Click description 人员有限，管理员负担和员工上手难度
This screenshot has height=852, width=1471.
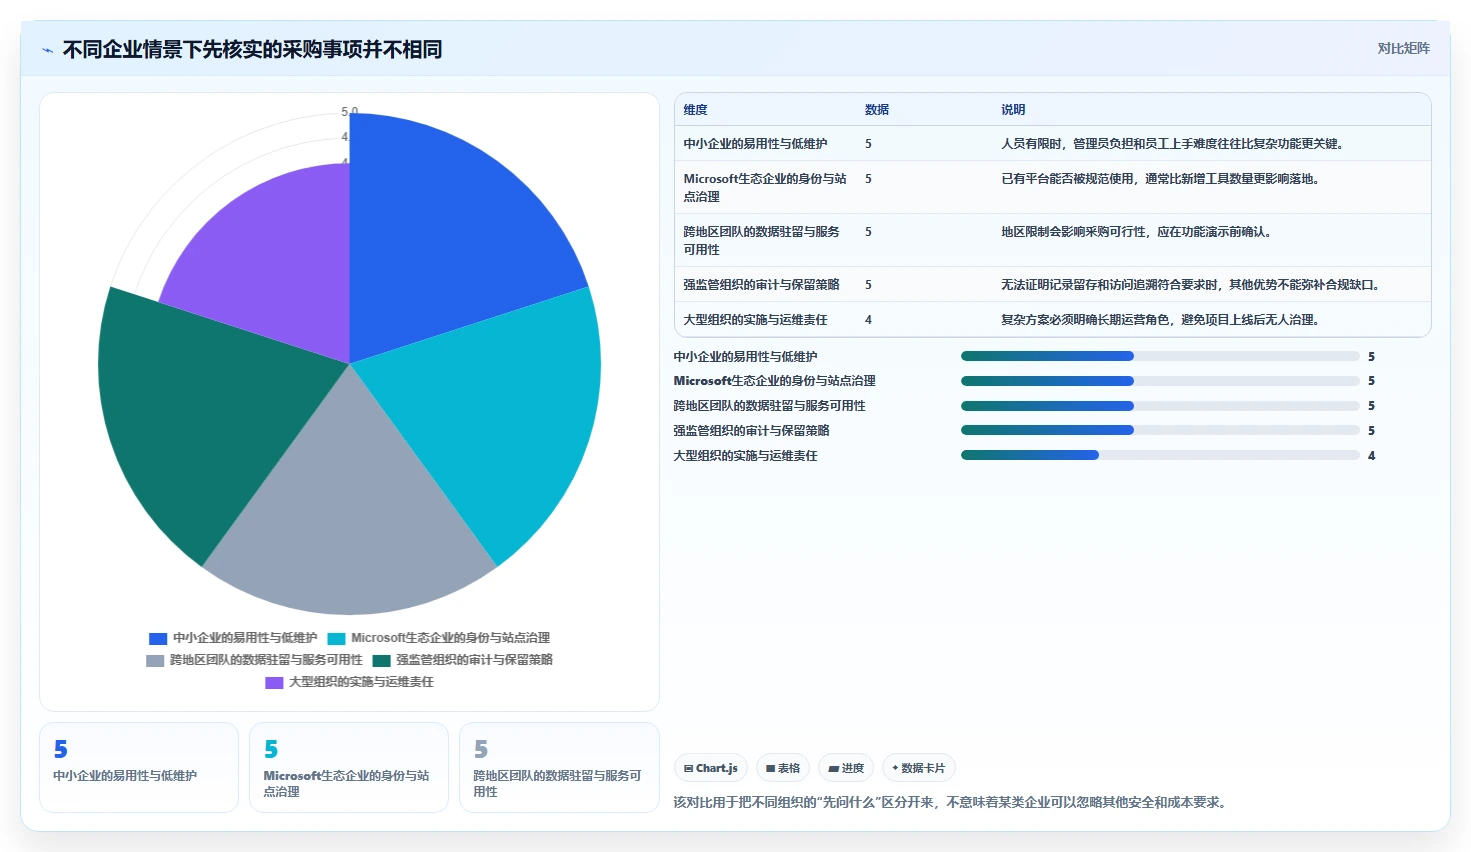[x=1172, y=144]
